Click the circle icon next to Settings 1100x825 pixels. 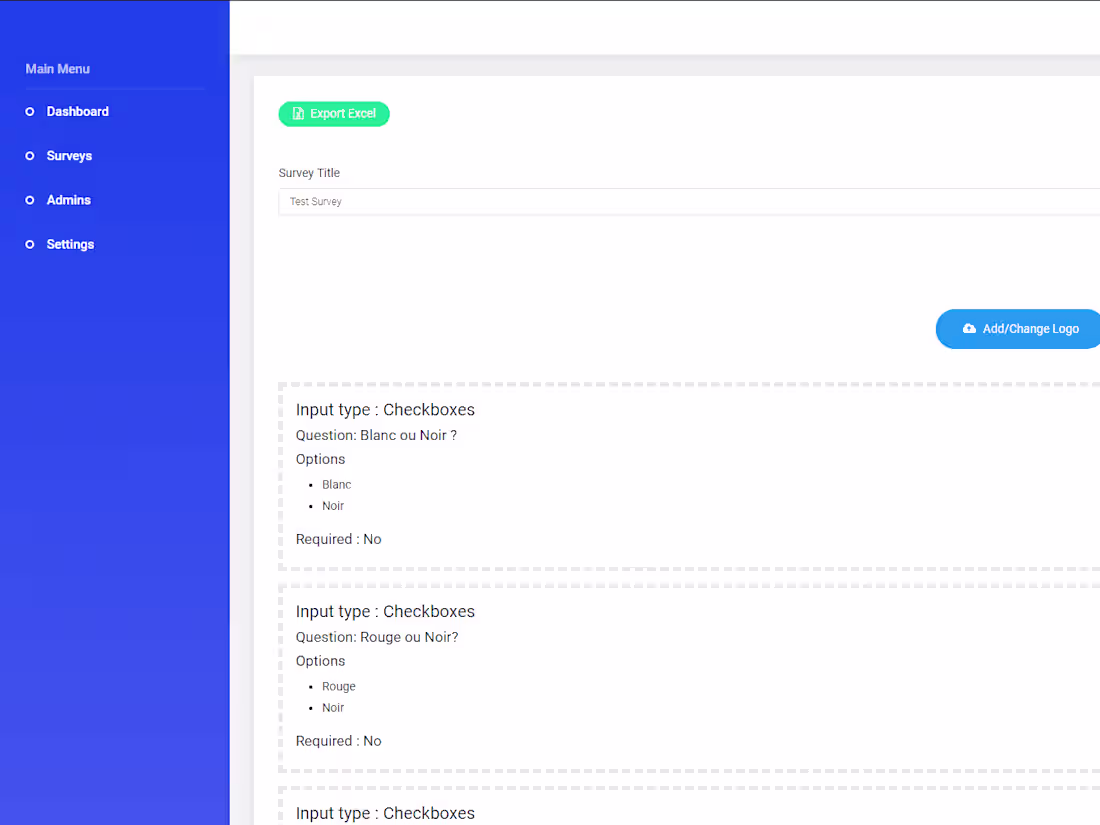[x=29, y=243]
